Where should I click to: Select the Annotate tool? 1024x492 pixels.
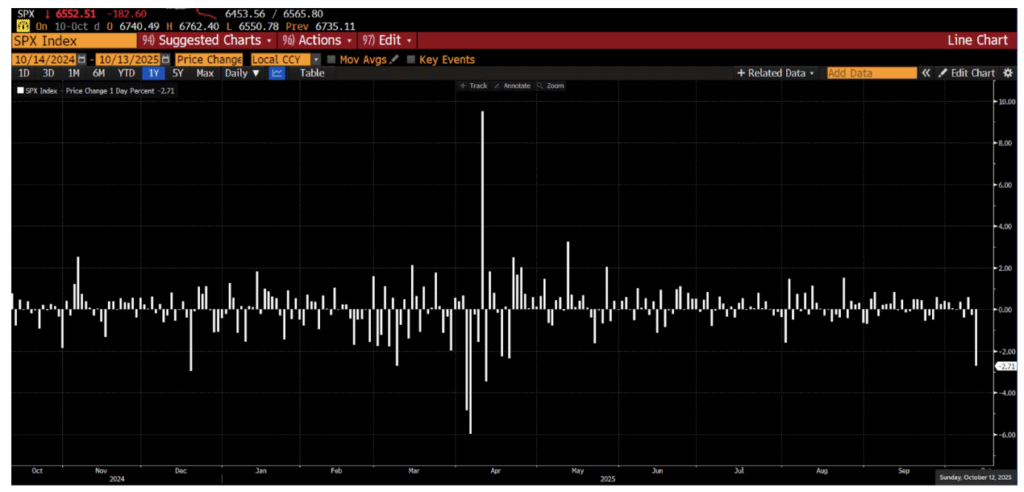[x=512, y=86]
